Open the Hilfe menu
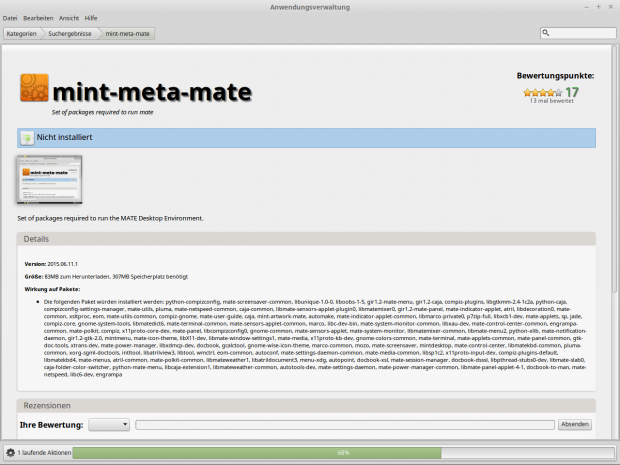This screenshot has height=465, width=620. click(x=91, y=18)
